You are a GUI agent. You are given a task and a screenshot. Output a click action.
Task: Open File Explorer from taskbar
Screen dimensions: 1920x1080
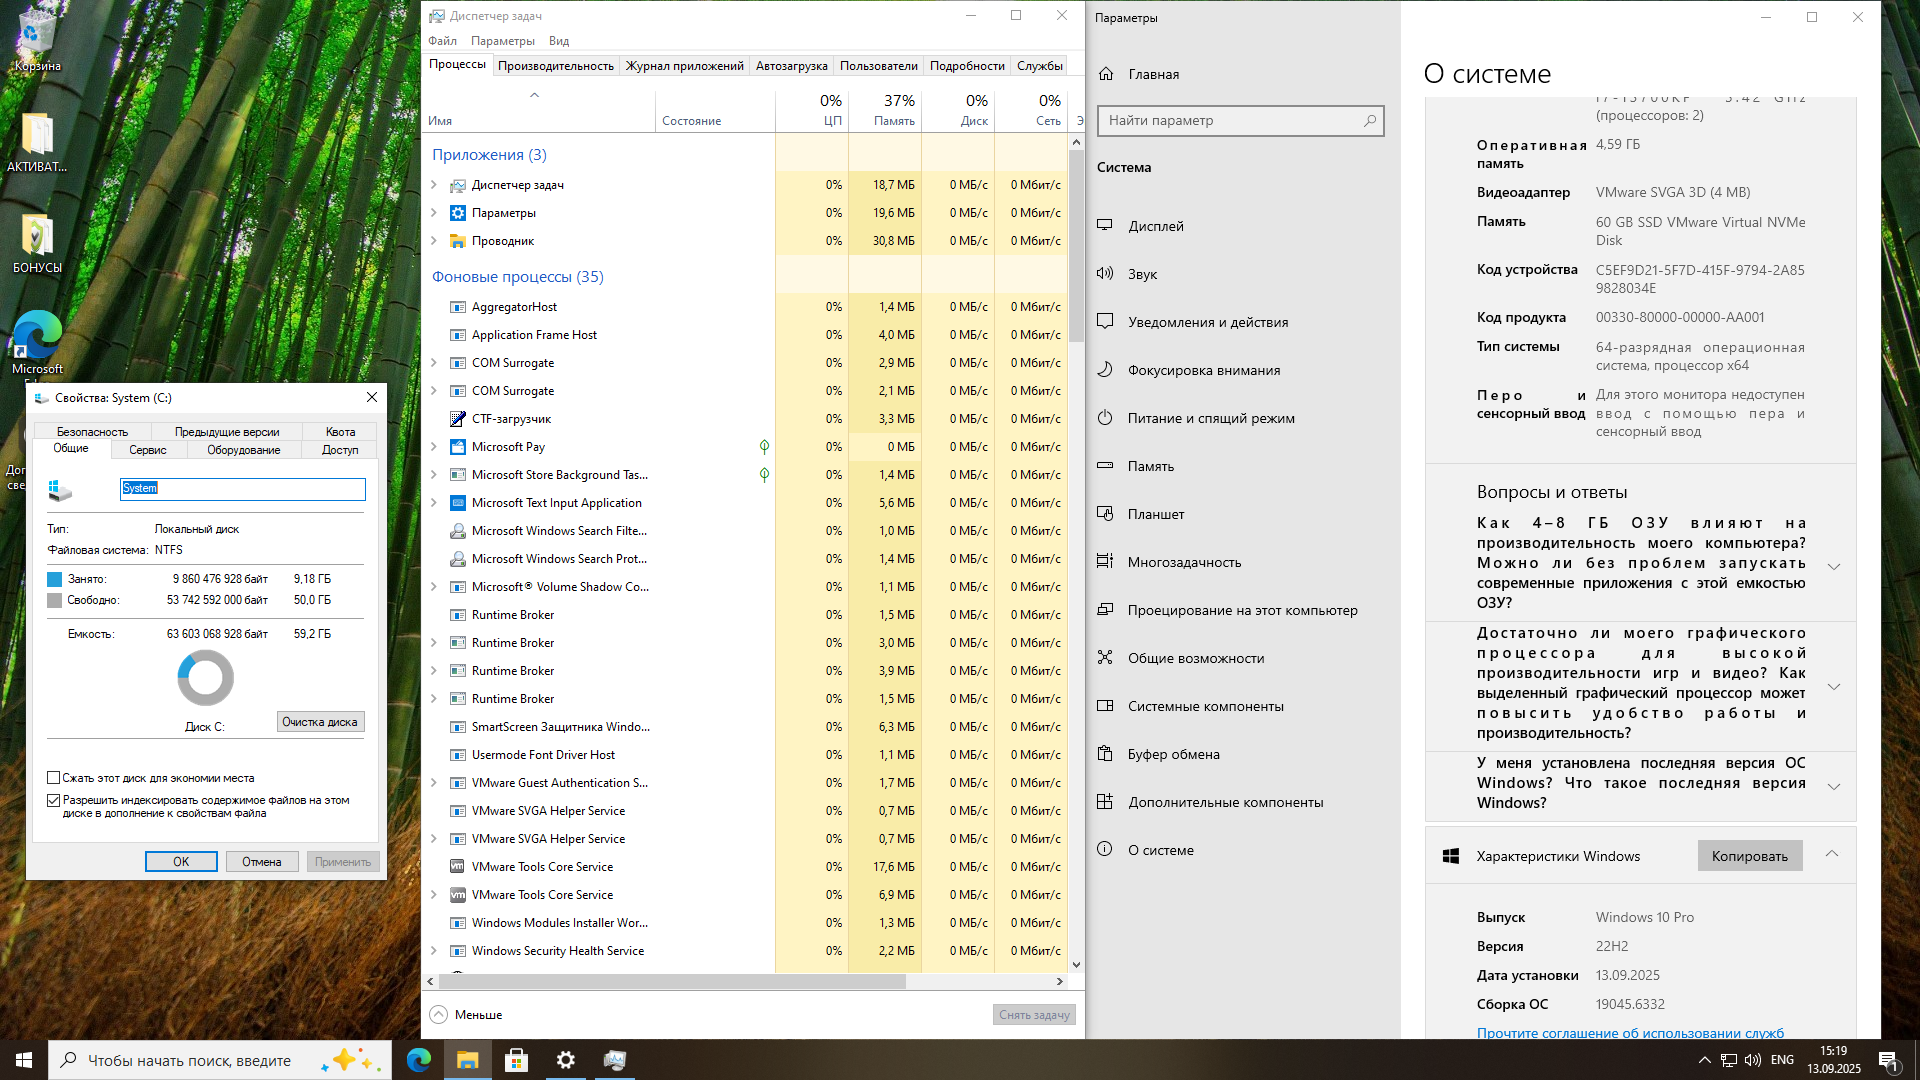[467, 1060]
